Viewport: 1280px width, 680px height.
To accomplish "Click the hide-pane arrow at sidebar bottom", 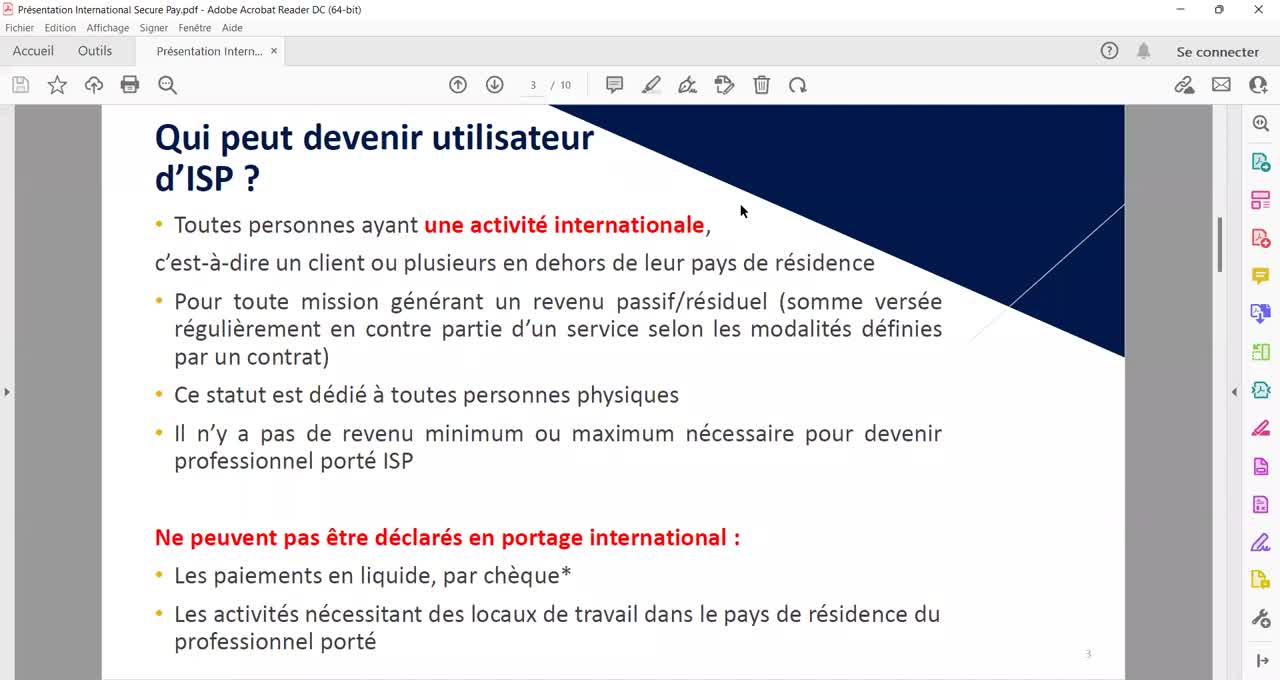I will [x=1262, y=661].
